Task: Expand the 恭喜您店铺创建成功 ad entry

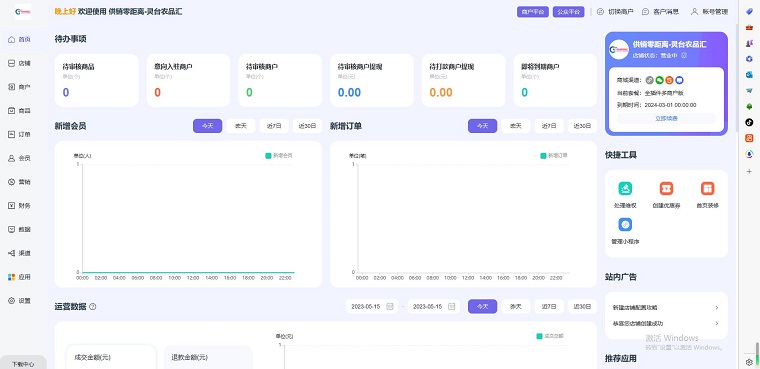Action: (666, 323)
